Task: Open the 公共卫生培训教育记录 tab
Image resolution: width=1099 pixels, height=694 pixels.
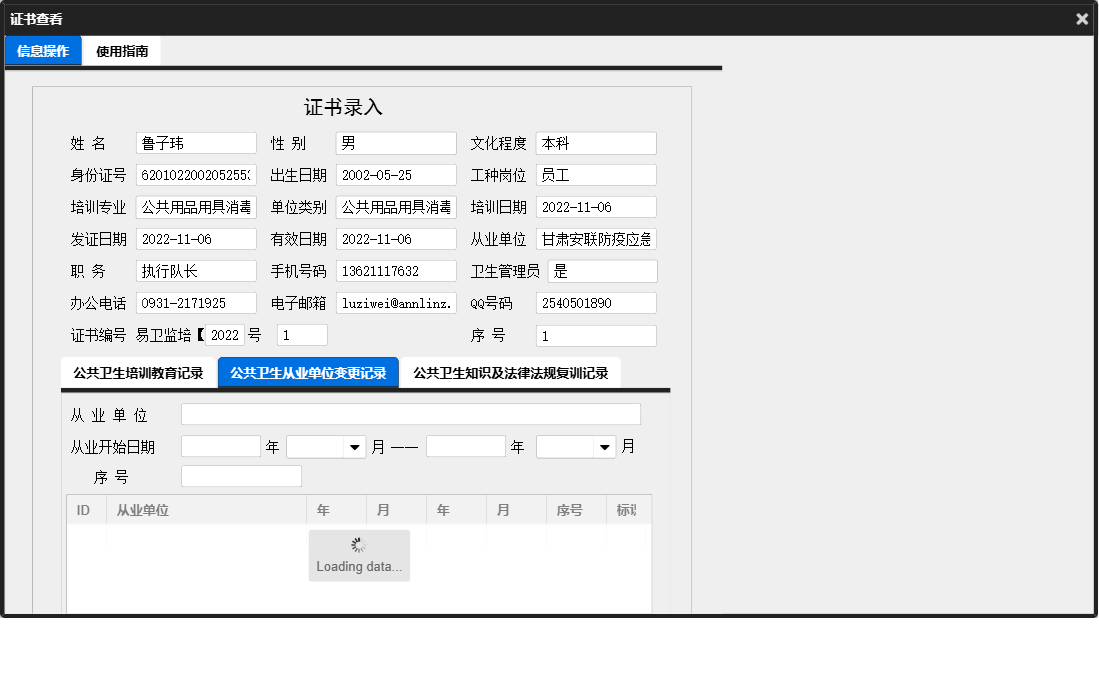Action: (x=140, y=371)
